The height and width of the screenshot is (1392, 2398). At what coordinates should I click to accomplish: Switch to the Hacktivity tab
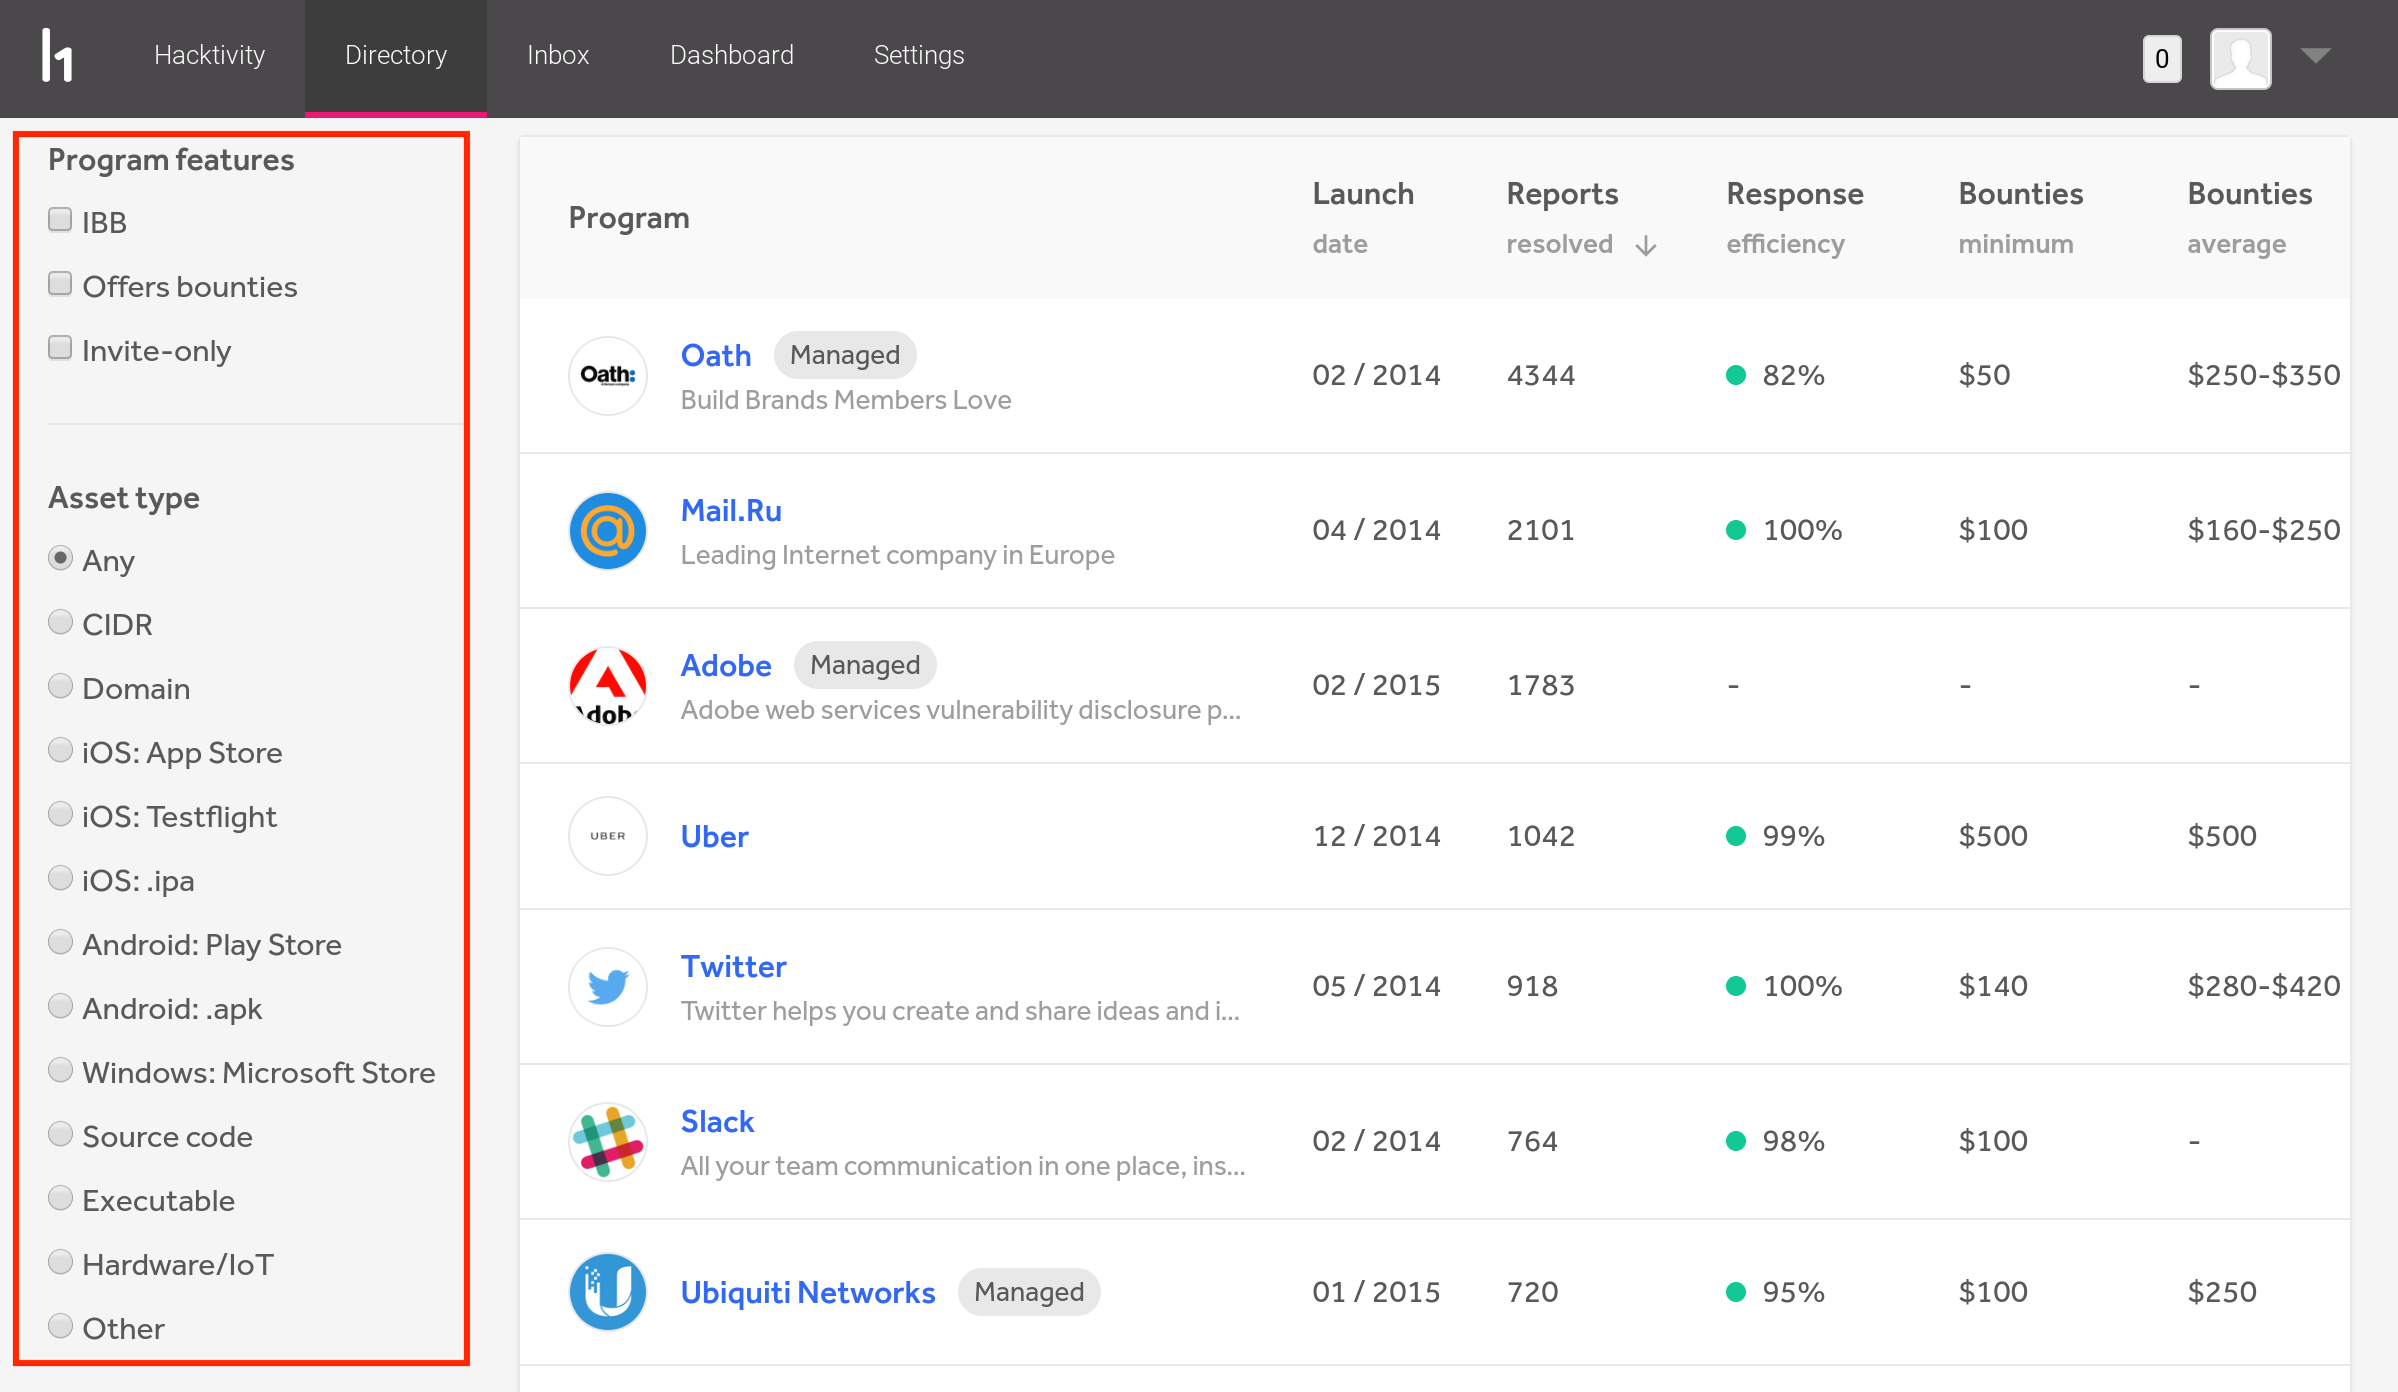pos(209,56)
